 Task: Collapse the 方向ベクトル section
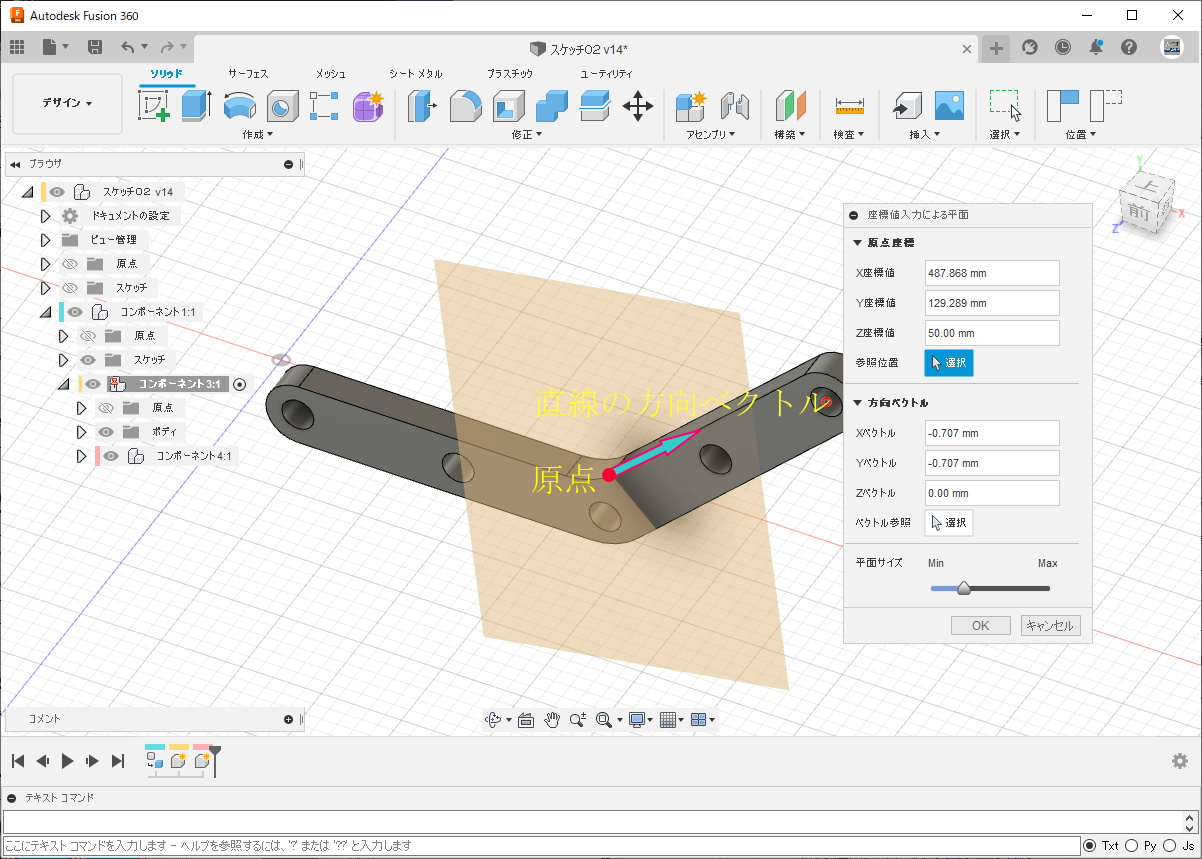coord(857,403)
